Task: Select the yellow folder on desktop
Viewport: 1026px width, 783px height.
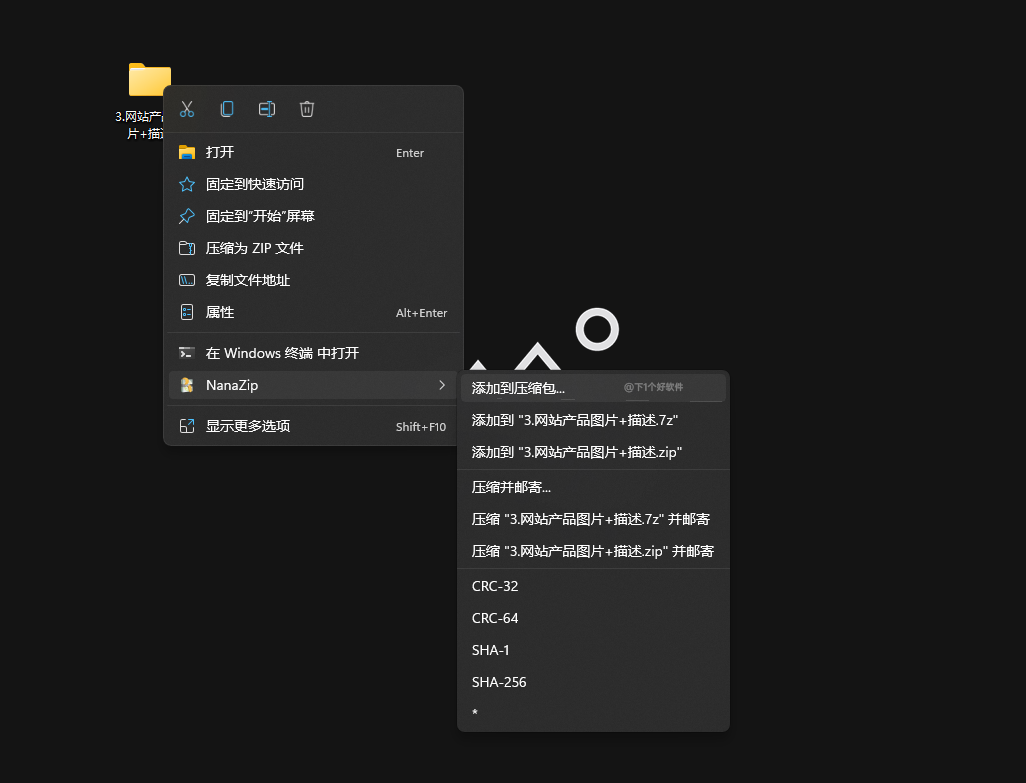Action: pyautogui.click(x=149, y=80)
